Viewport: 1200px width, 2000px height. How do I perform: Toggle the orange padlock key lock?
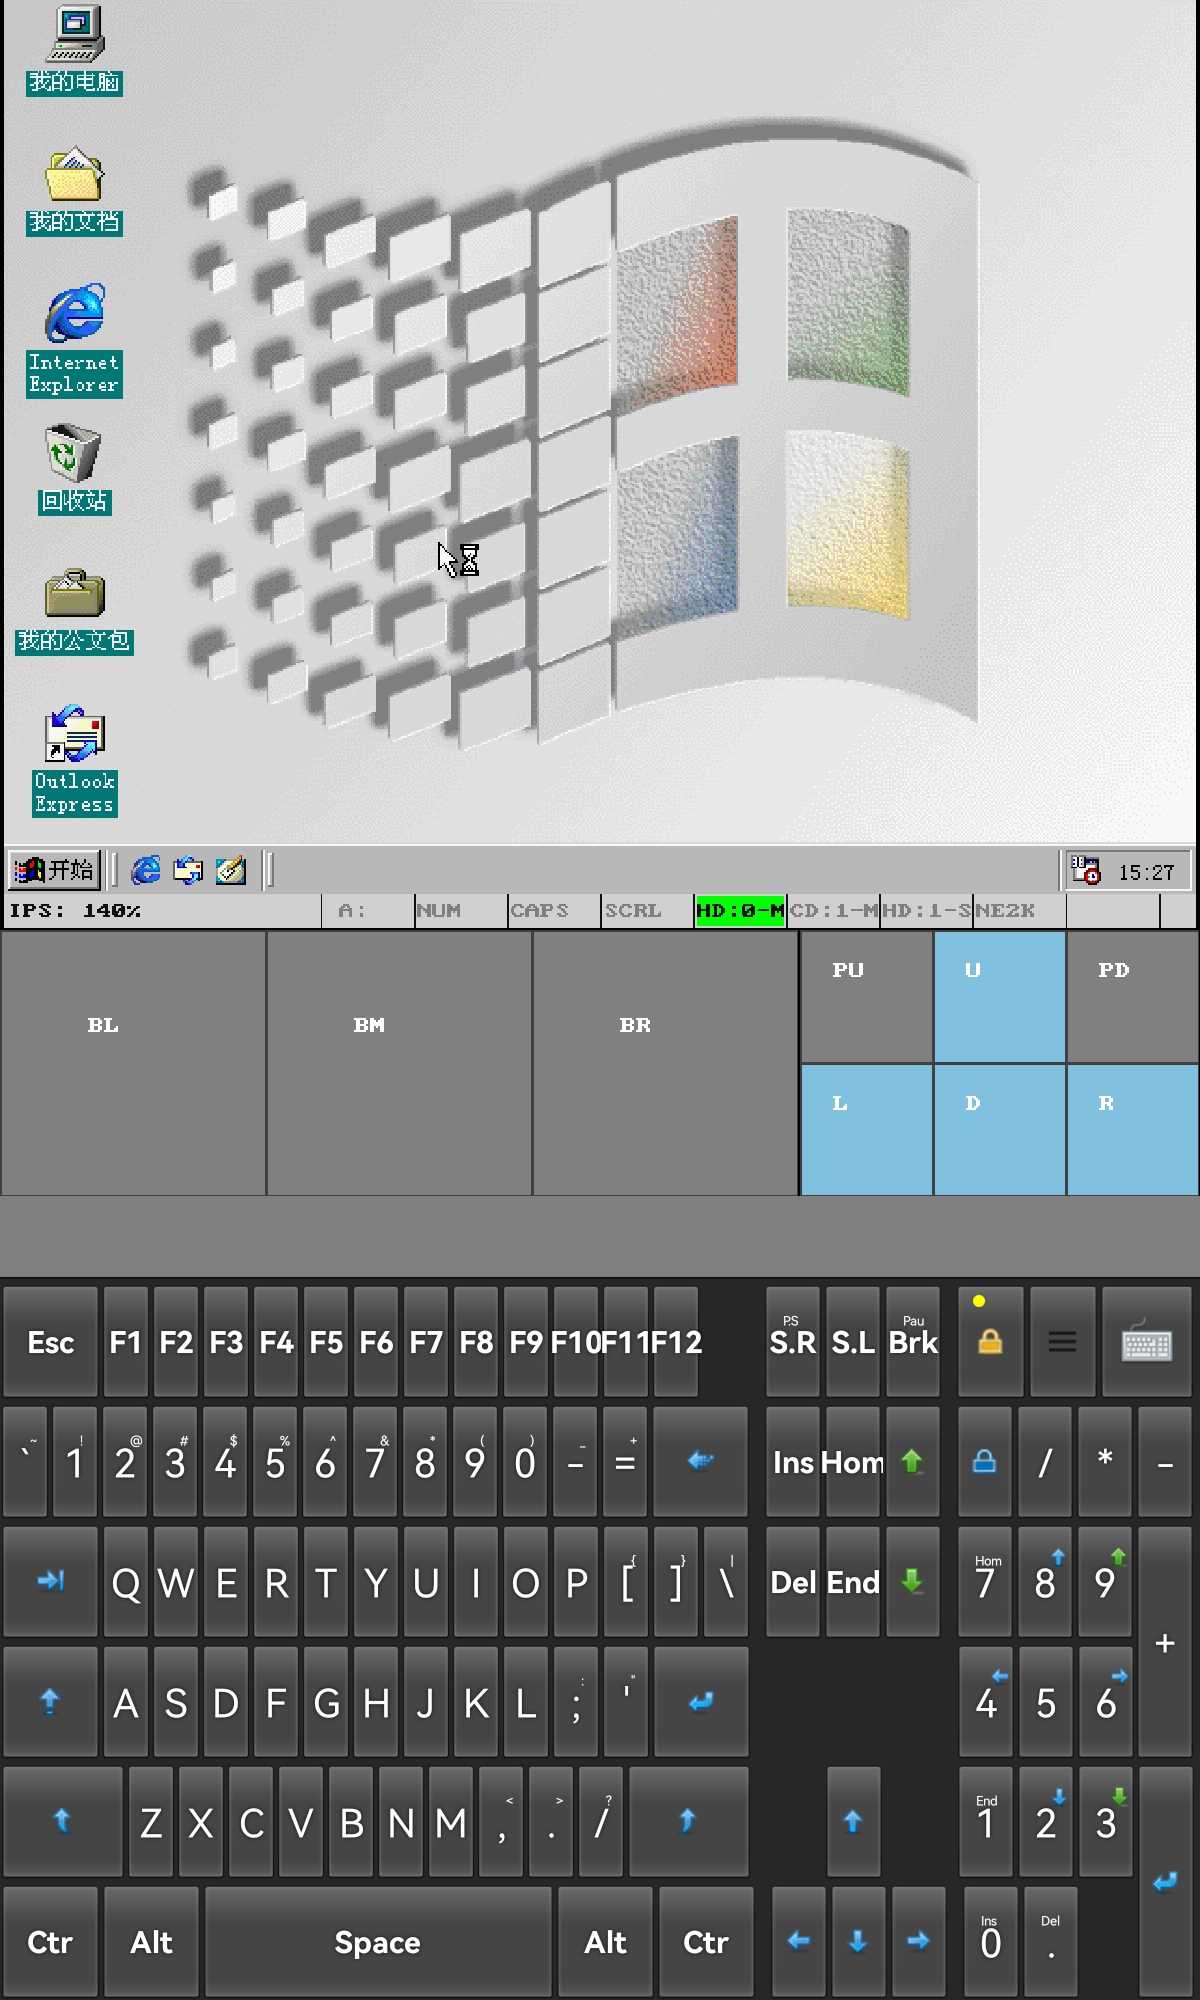(x=990, y=1342)
